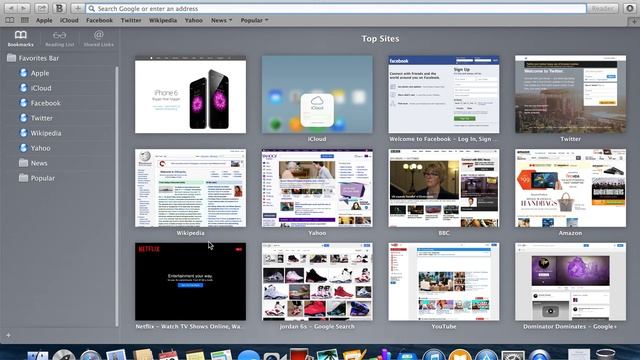Click the plus button beside address bar
Viewport: 640px width, 360px height.
click(x=78, y=8)
